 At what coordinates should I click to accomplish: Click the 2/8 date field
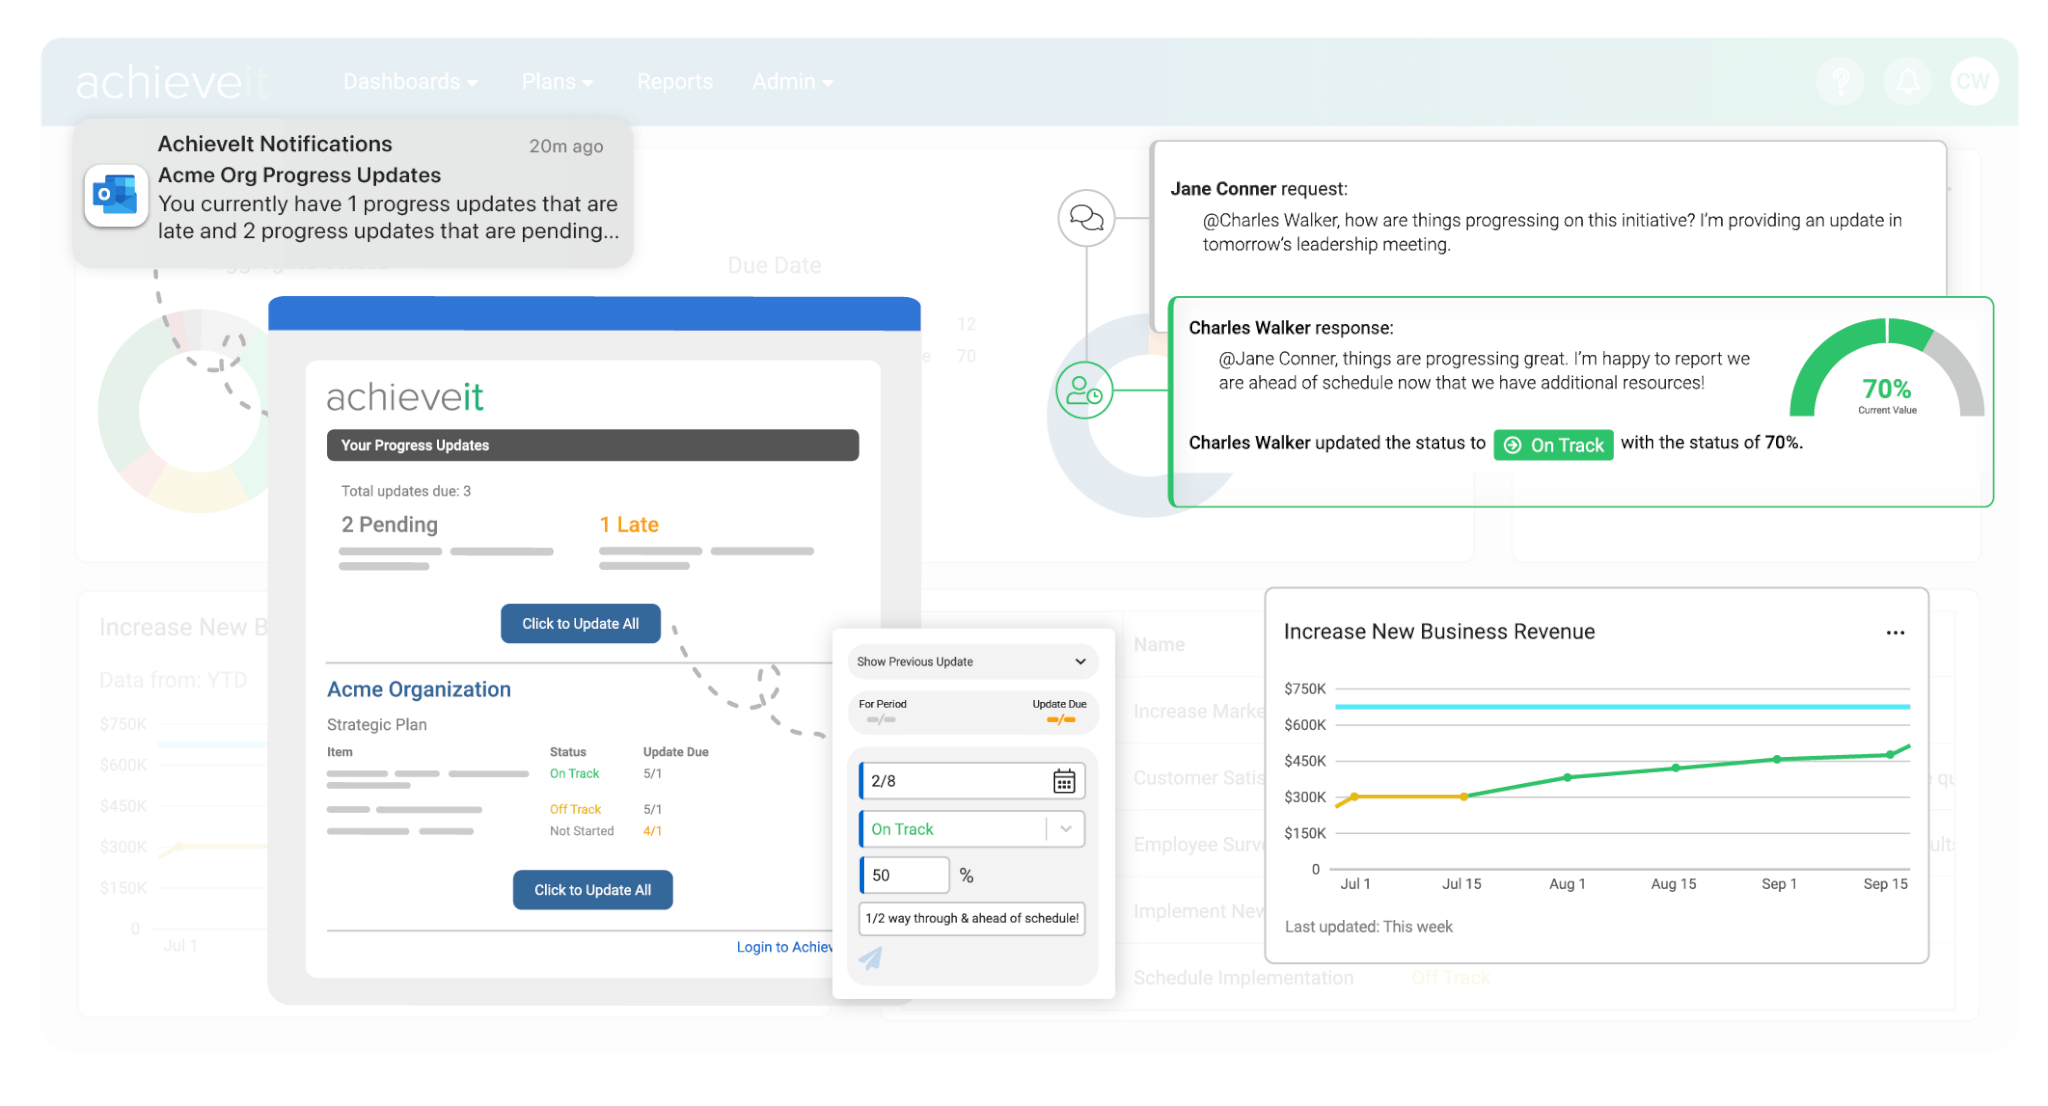coord(972,781)
